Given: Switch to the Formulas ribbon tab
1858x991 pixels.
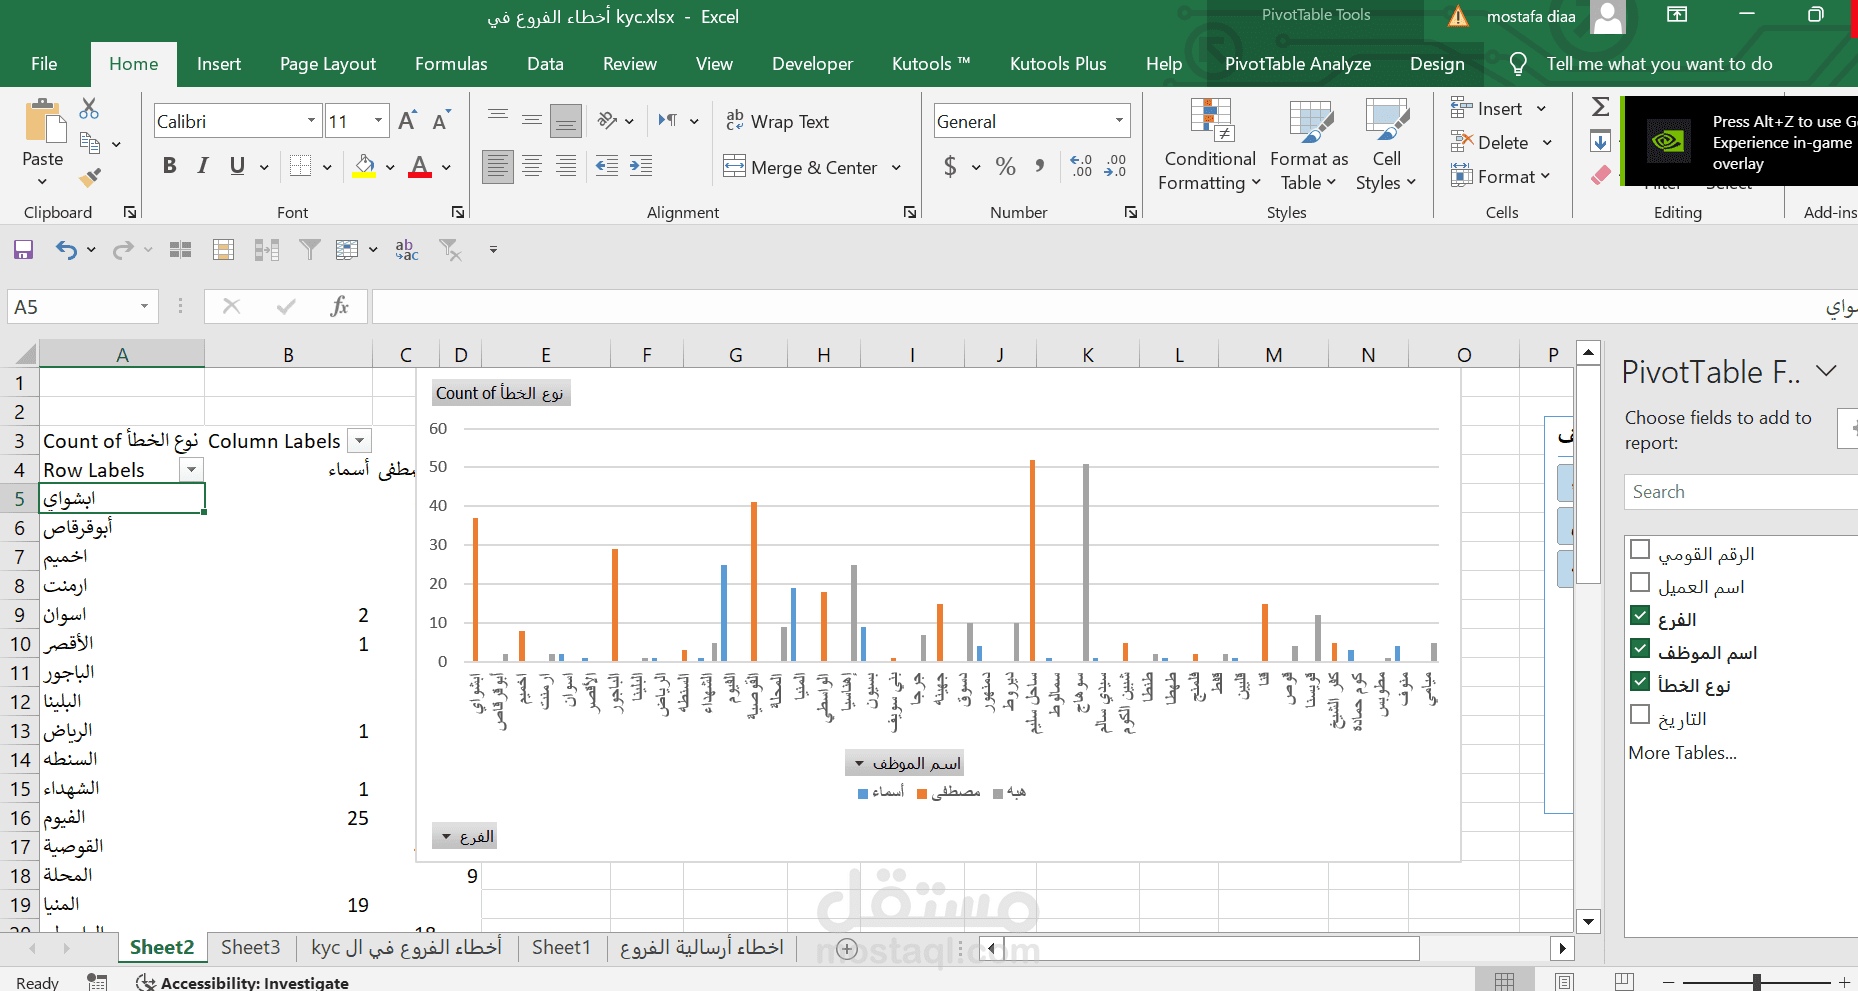Looking at the screenshot, I should coord(451,64).
